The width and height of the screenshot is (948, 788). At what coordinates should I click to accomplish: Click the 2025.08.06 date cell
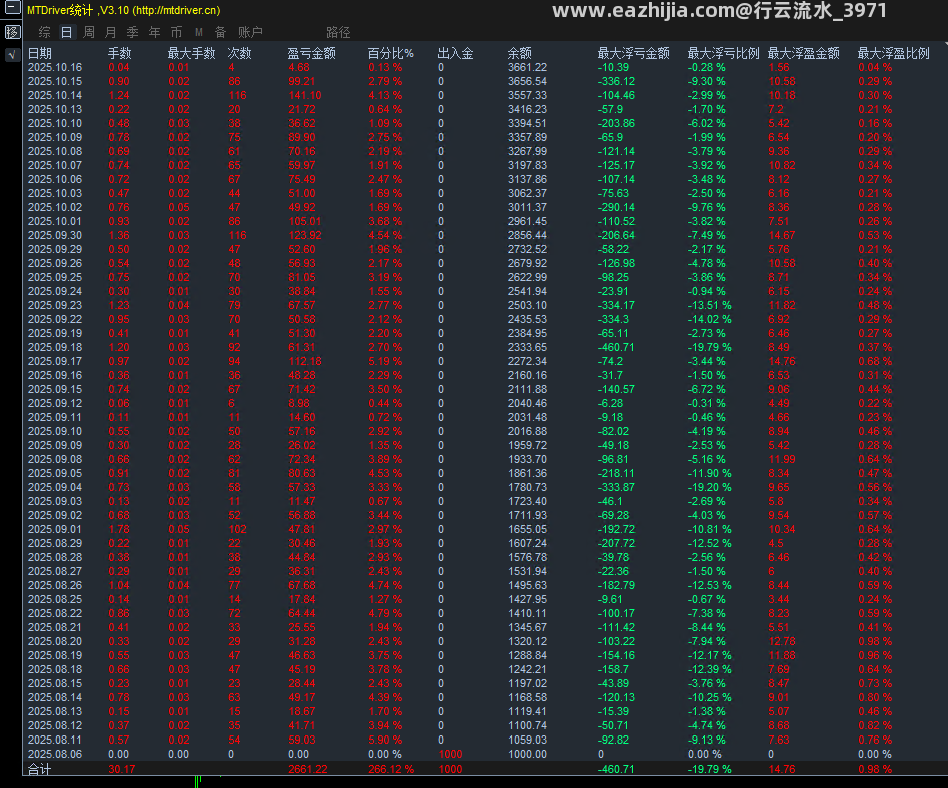pyautogui.click(x=55, y=754)
